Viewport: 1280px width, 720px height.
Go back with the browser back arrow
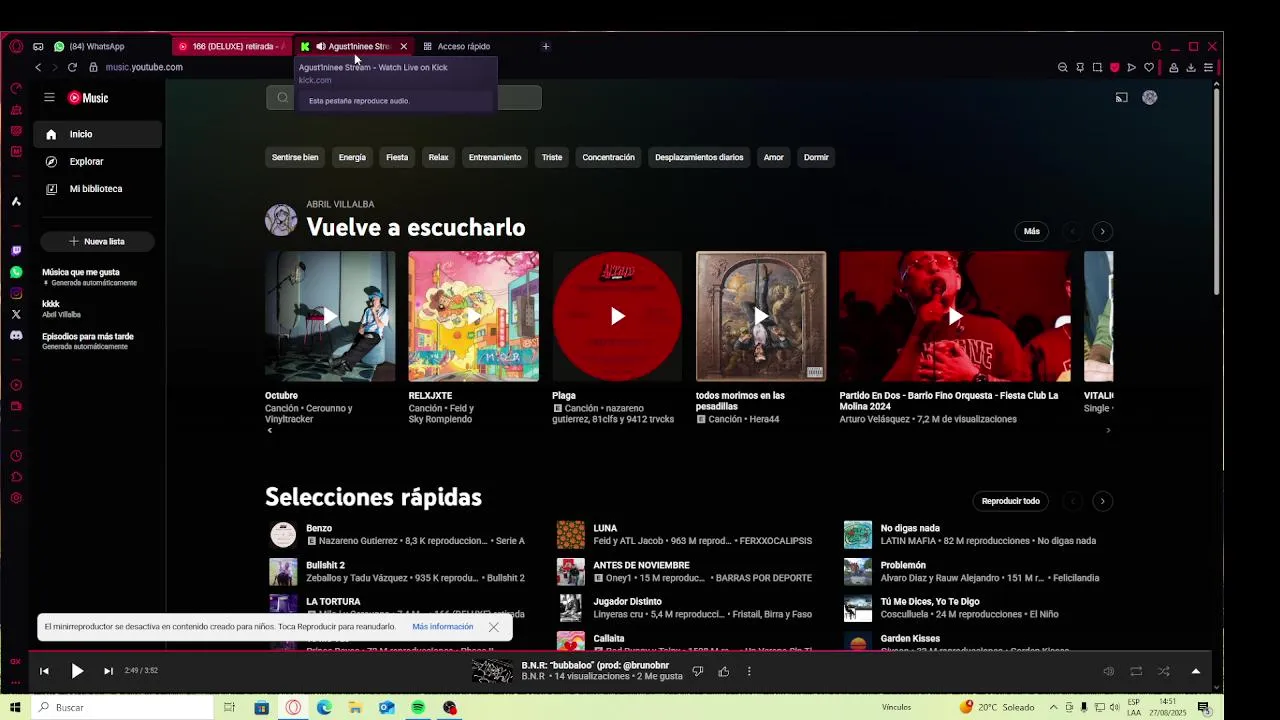pos(38,67)
